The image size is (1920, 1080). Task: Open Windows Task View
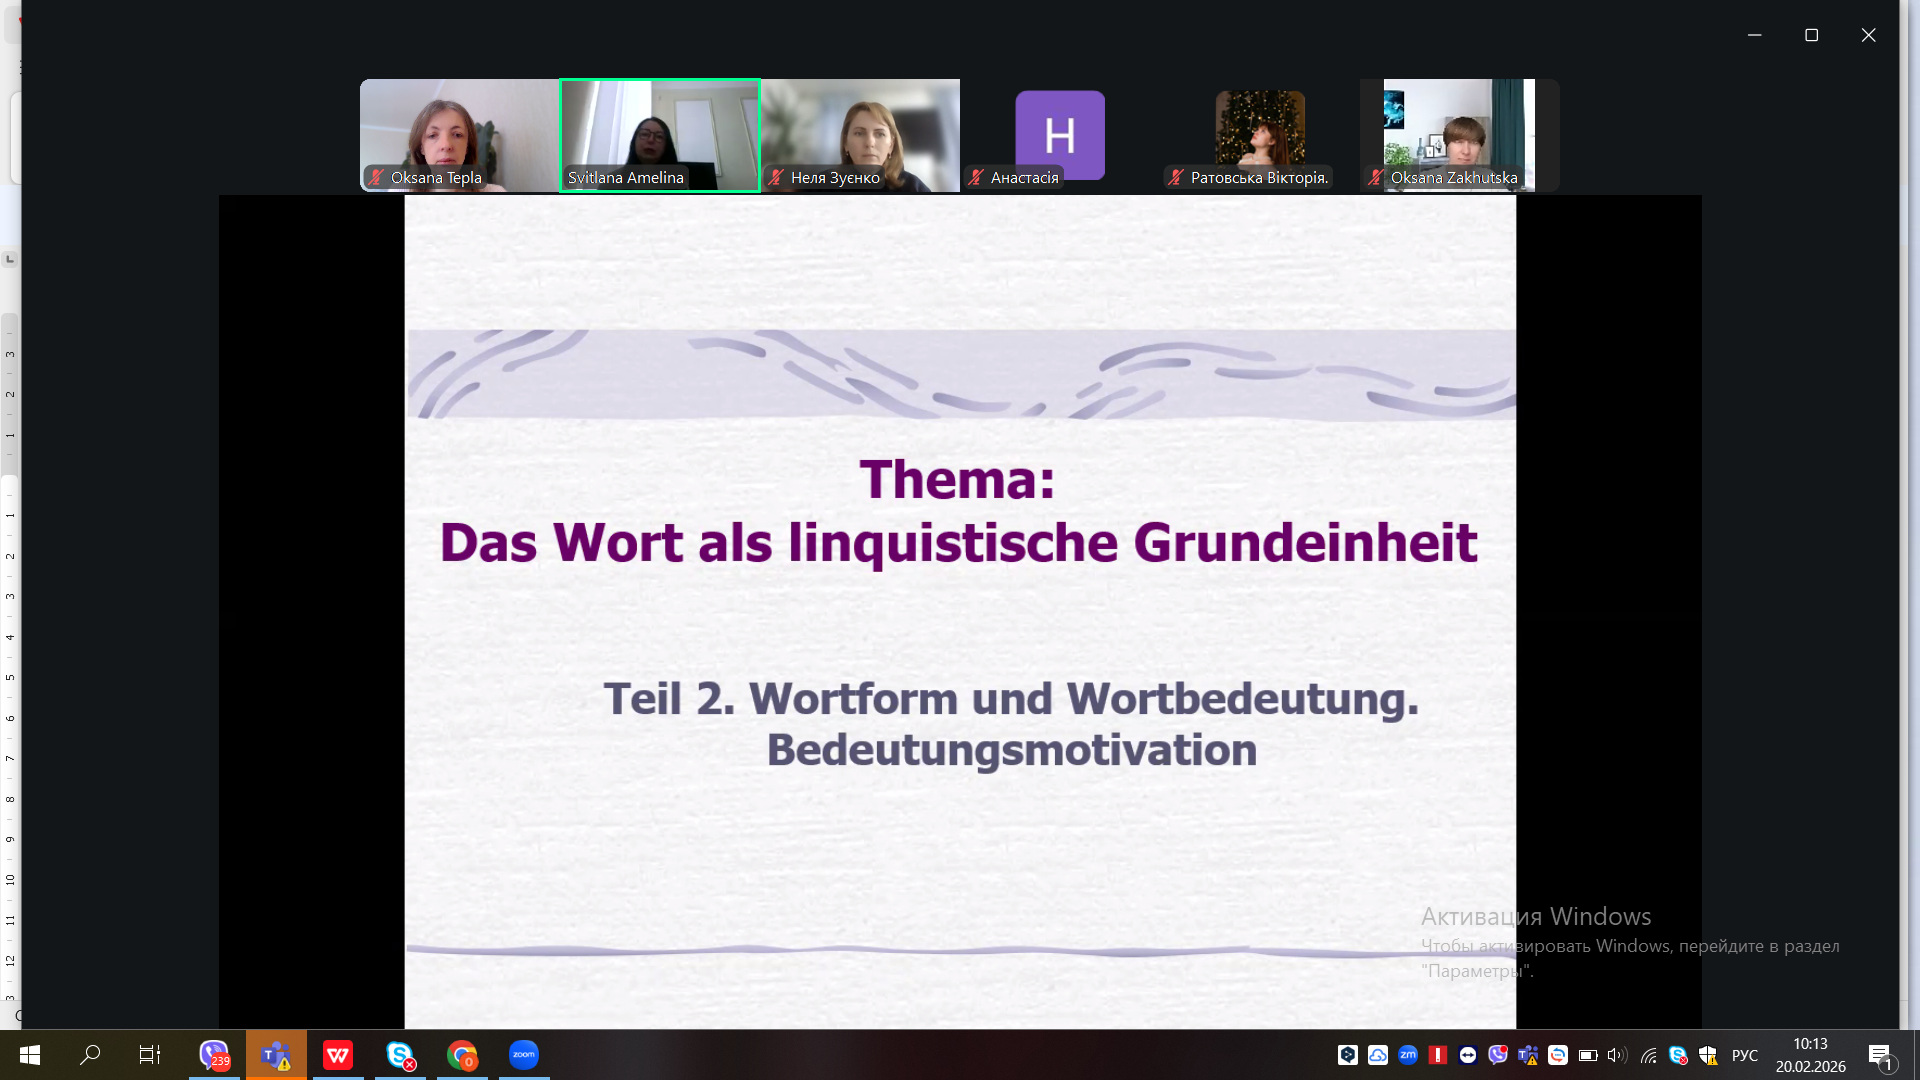tap(150, 1055)
